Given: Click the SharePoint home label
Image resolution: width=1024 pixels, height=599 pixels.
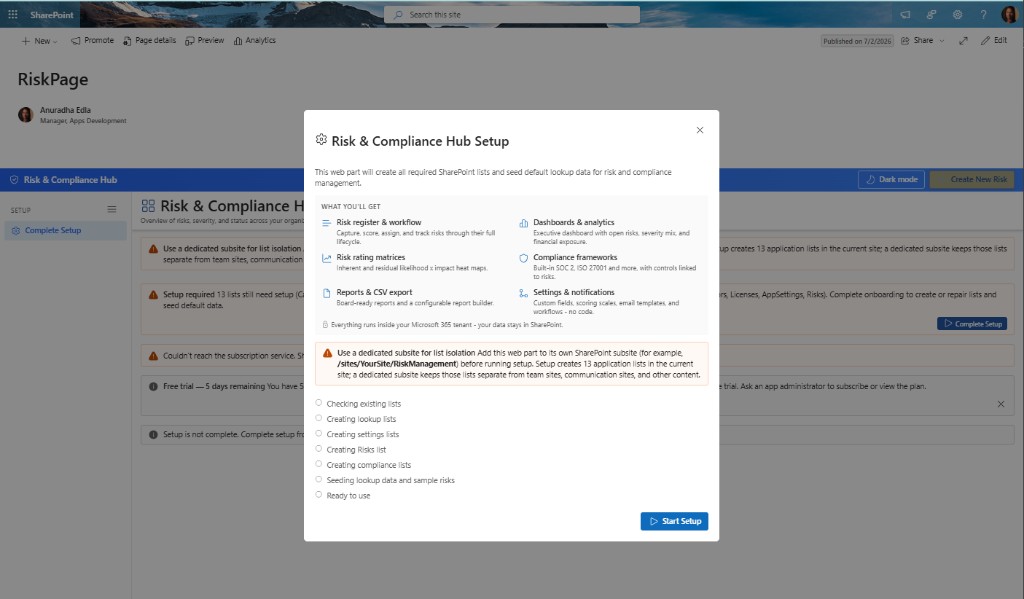Looking at the screenshot, I should (52, 14).
